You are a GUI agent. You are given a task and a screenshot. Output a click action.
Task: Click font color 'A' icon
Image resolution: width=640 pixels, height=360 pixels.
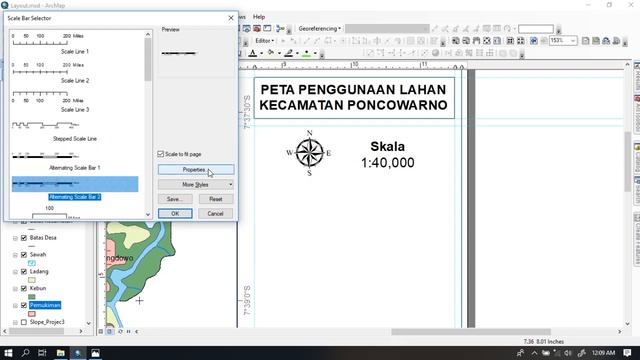(x=253, y=53)
